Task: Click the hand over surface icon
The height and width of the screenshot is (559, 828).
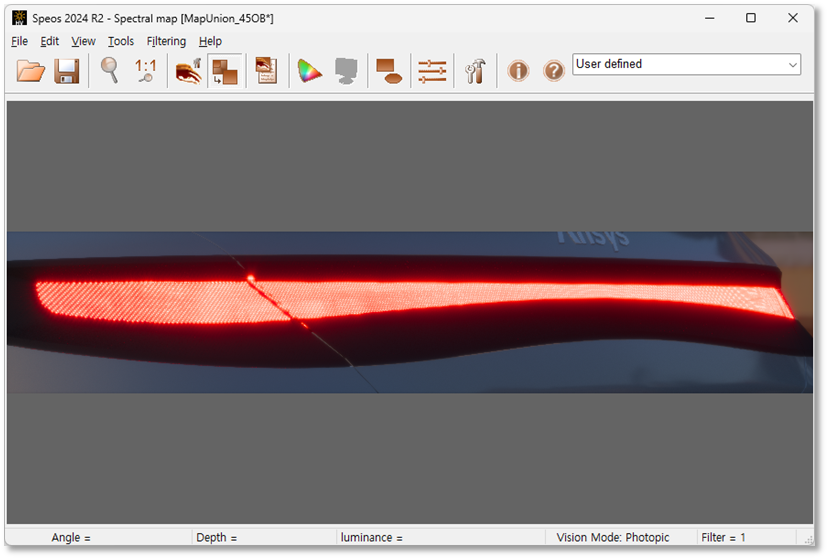Action: tap(188, 71)
